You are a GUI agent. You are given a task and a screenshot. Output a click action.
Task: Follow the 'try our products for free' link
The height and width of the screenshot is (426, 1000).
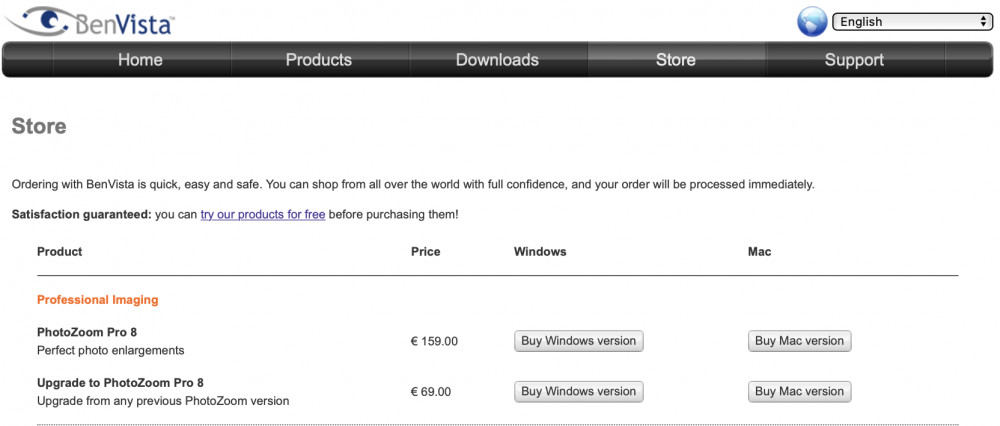pos(263,214)
